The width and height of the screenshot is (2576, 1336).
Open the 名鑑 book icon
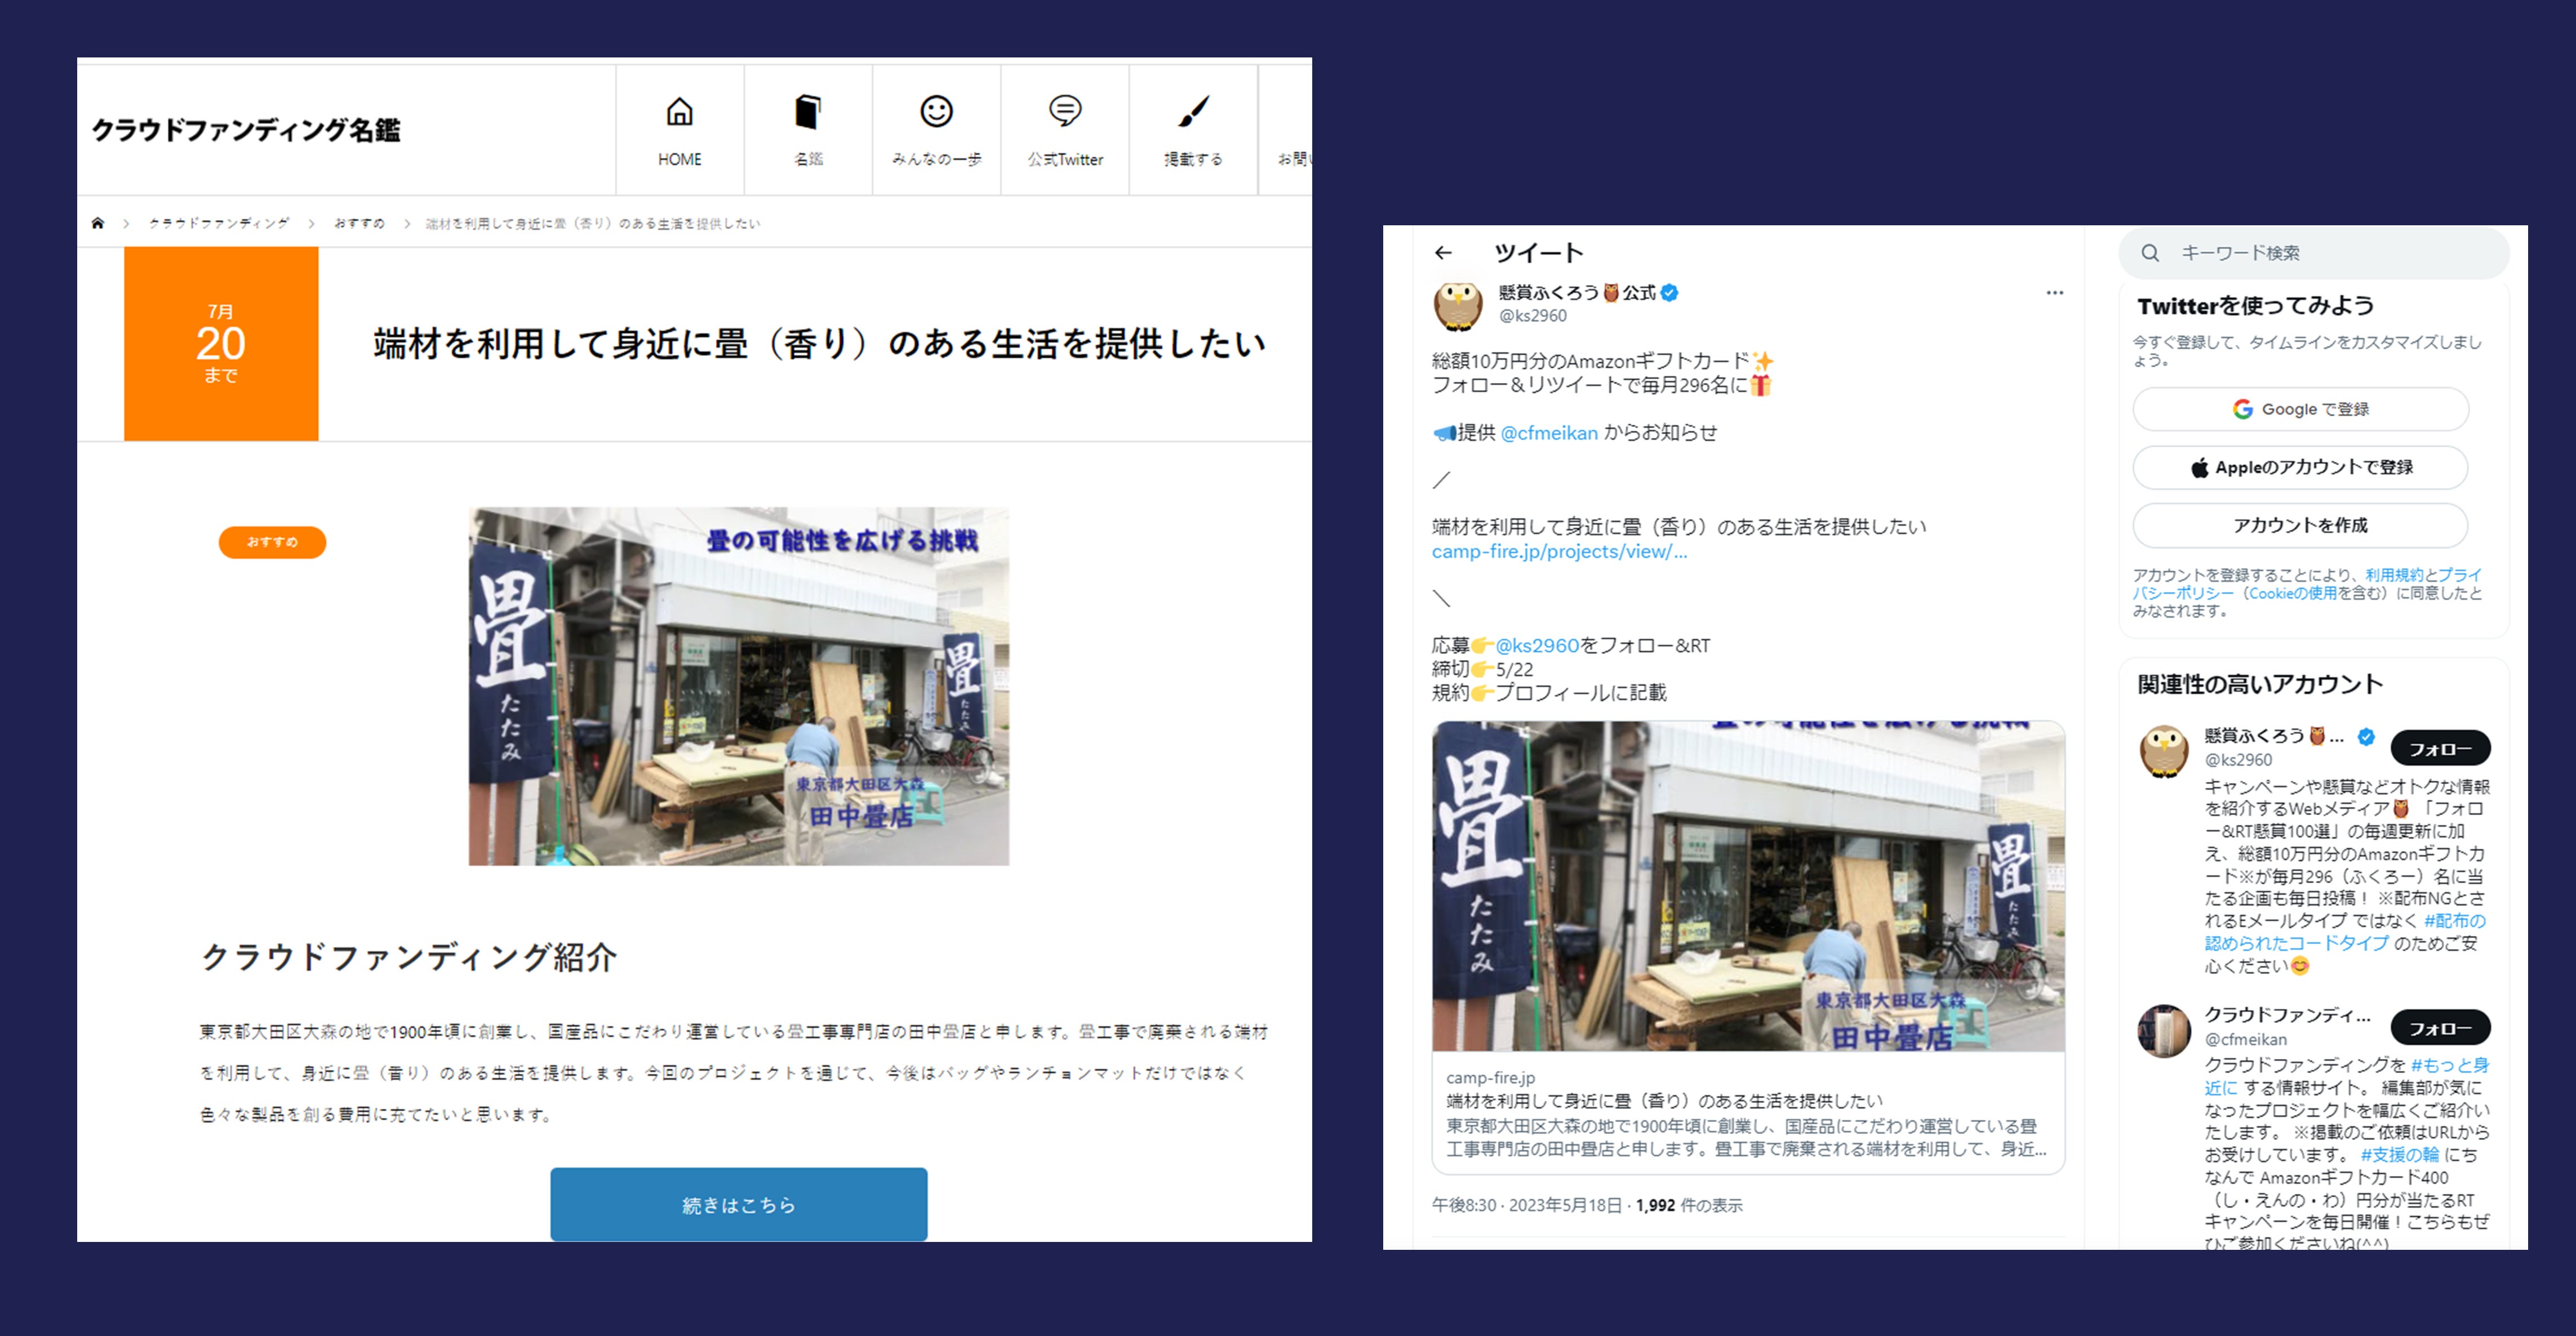coord(807,112)
